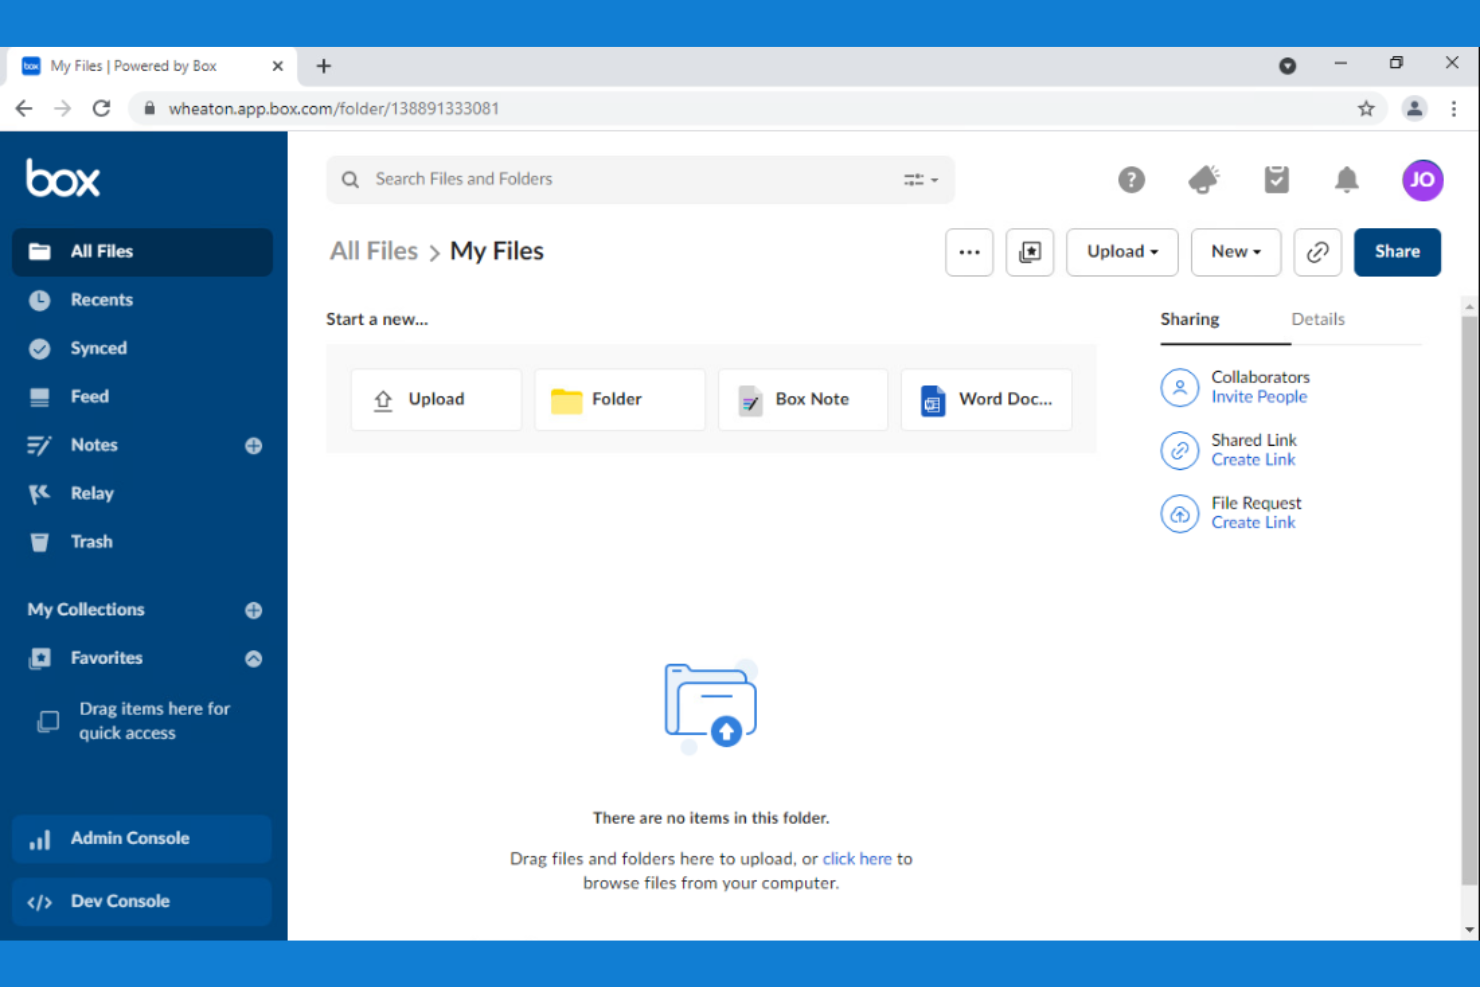Open search filter options
The height and width of the screenshot is (987, 1480).
coord(920,179)
